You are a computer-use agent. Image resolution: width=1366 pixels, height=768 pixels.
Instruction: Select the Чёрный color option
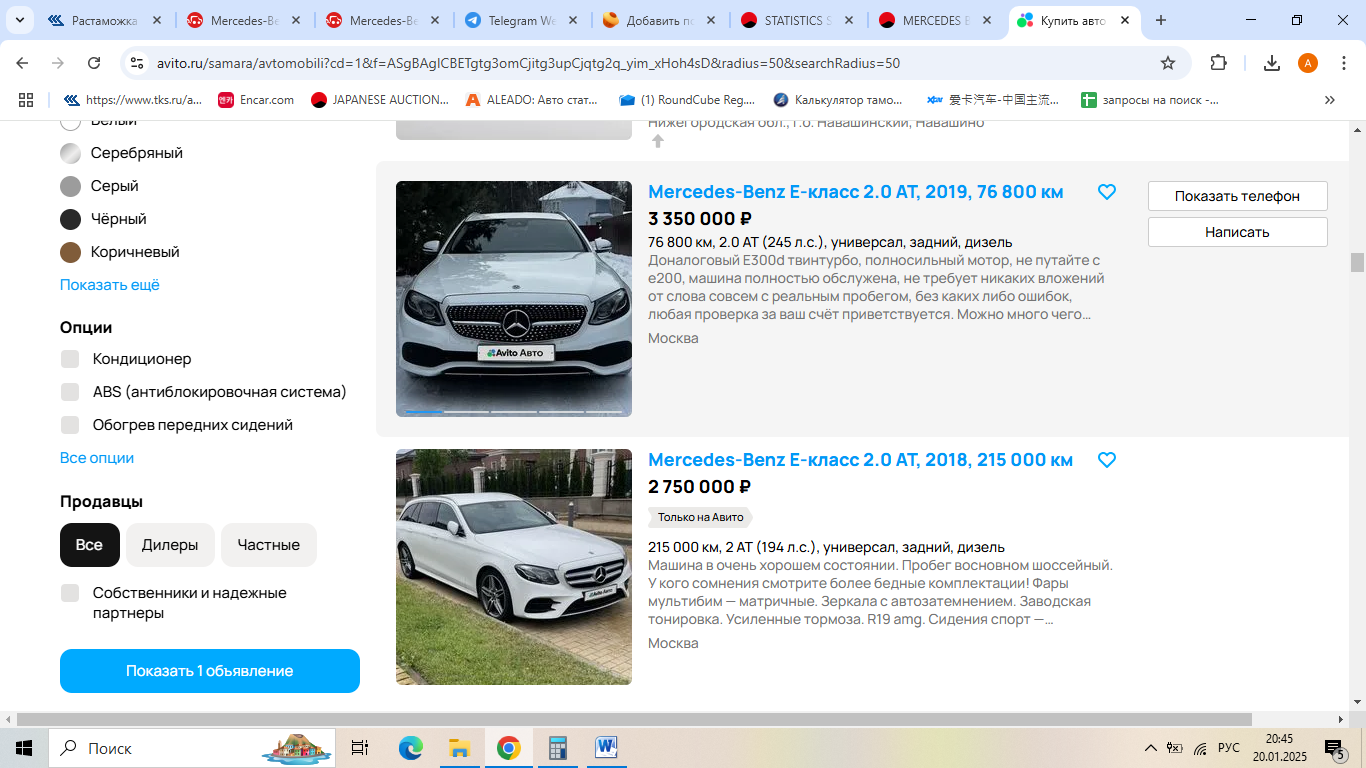[103, 219]
